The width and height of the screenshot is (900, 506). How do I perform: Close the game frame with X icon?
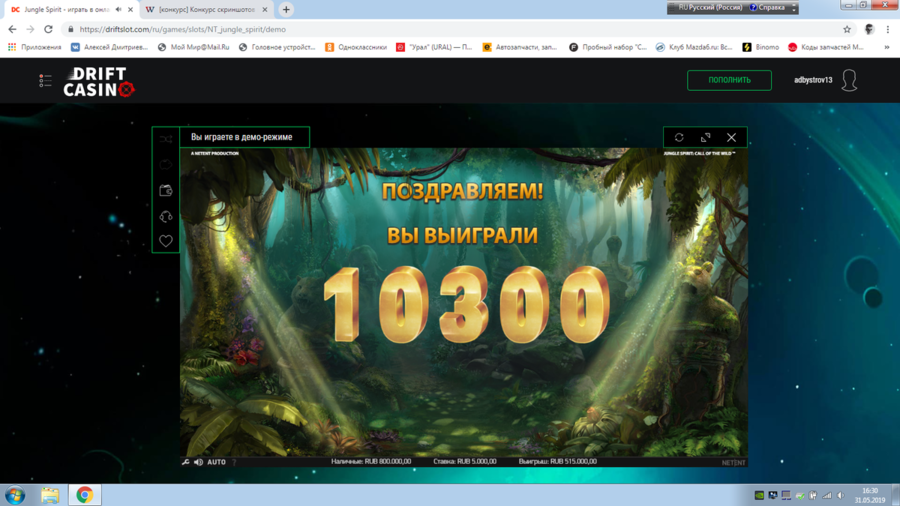click(x=731, y=138)
